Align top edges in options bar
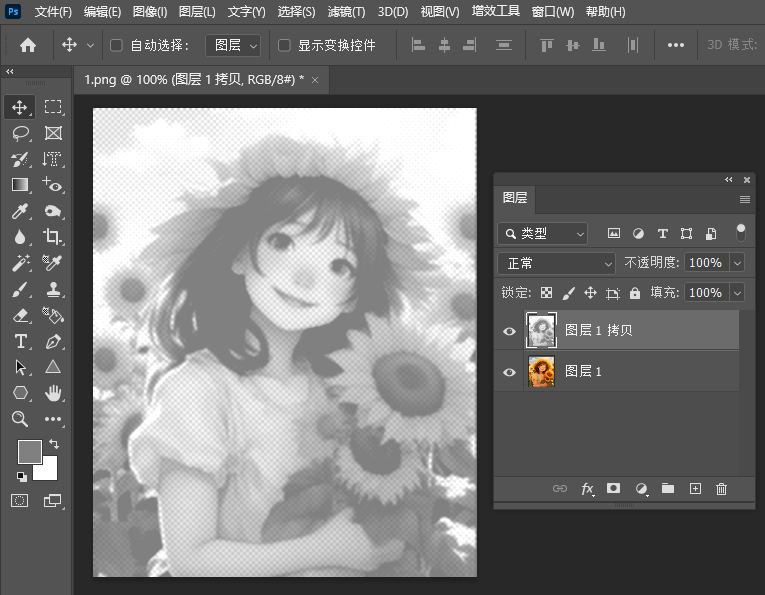The height and width of the screenshot is (595, 765). 546,45
